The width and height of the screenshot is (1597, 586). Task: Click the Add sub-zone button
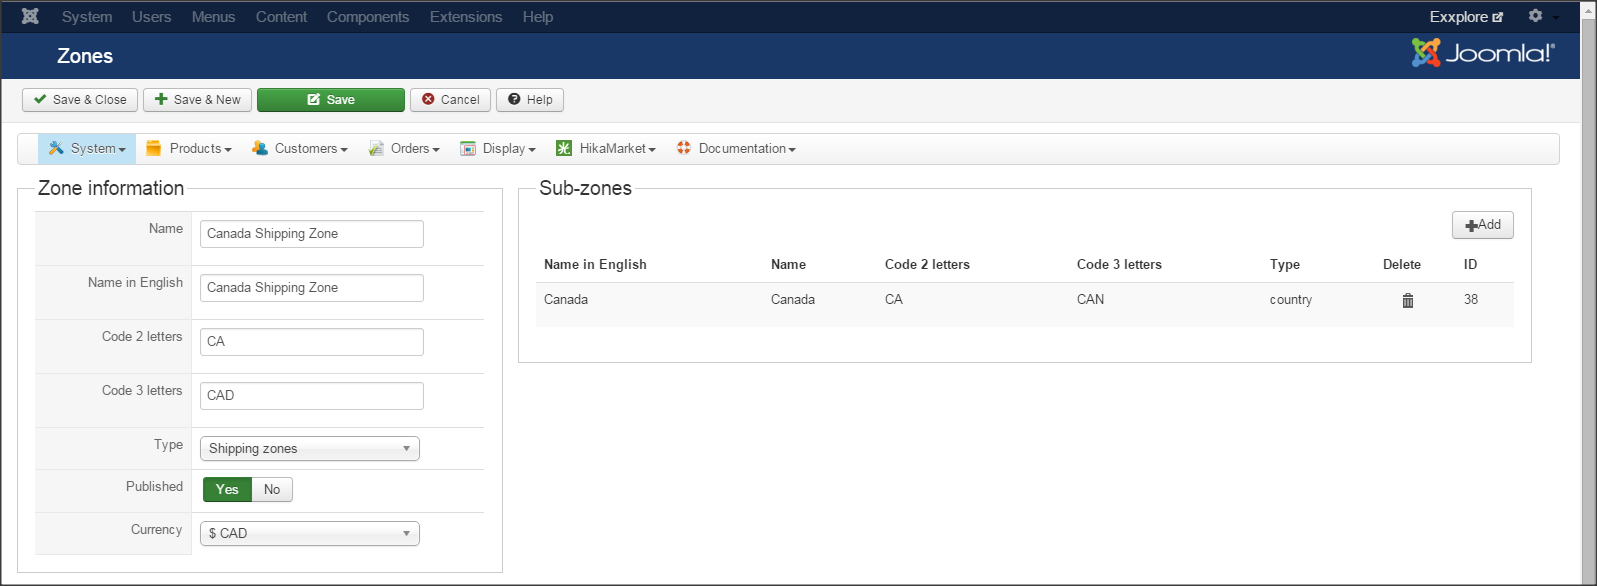click(x=1482, y=225)
